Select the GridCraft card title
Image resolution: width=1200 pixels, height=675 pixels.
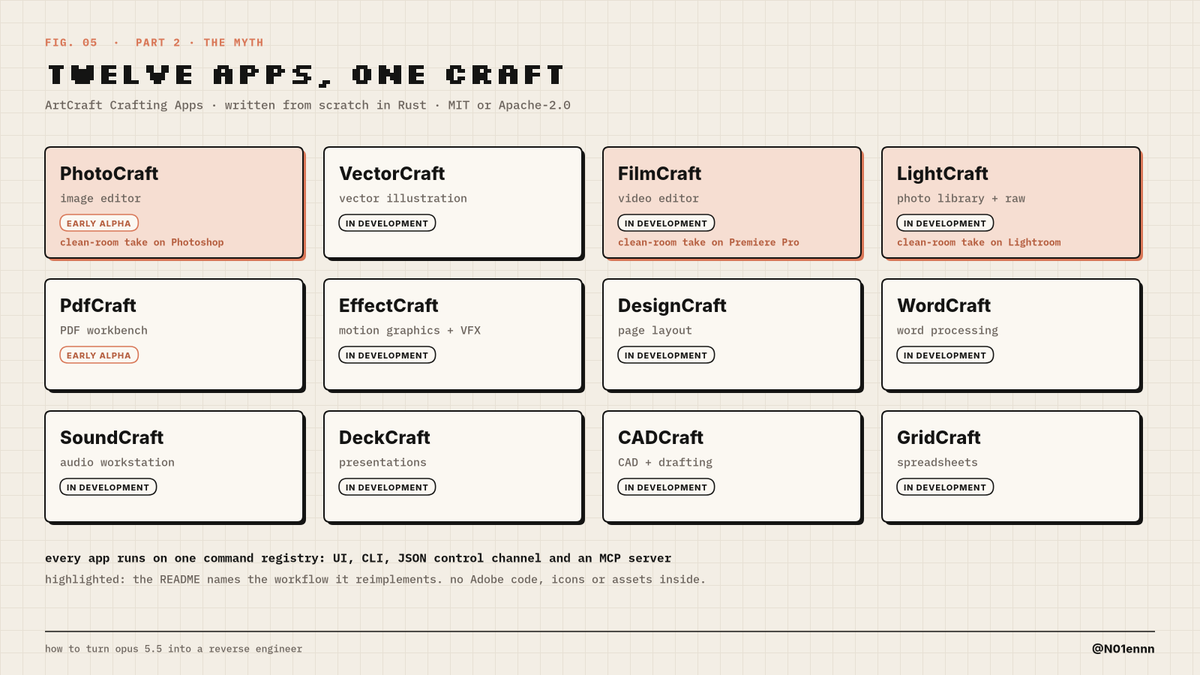(x=939, y=438)
